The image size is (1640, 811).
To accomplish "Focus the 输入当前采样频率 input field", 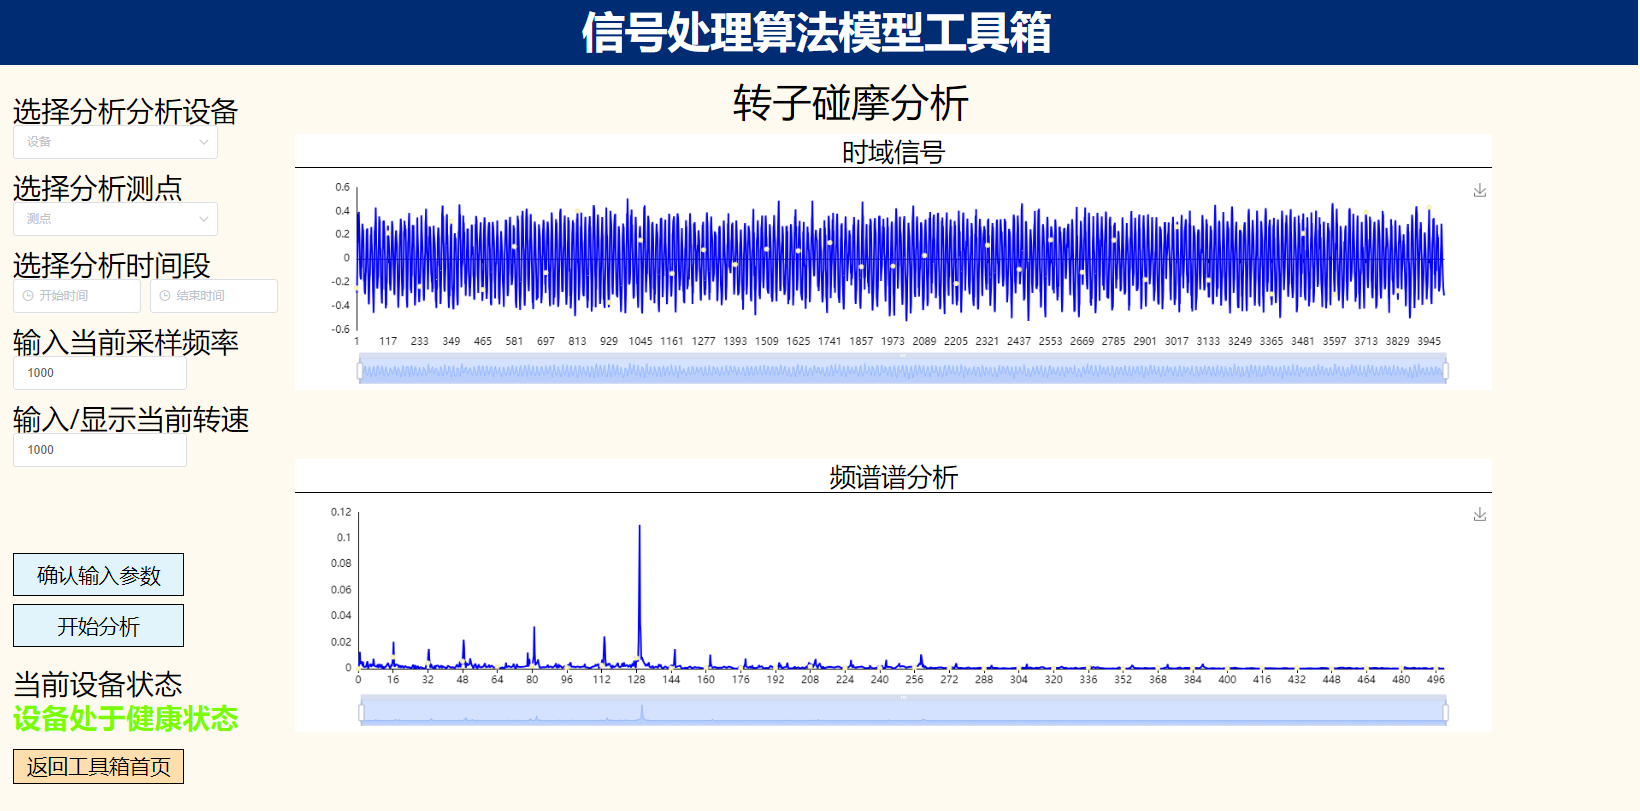I will 100,373.
